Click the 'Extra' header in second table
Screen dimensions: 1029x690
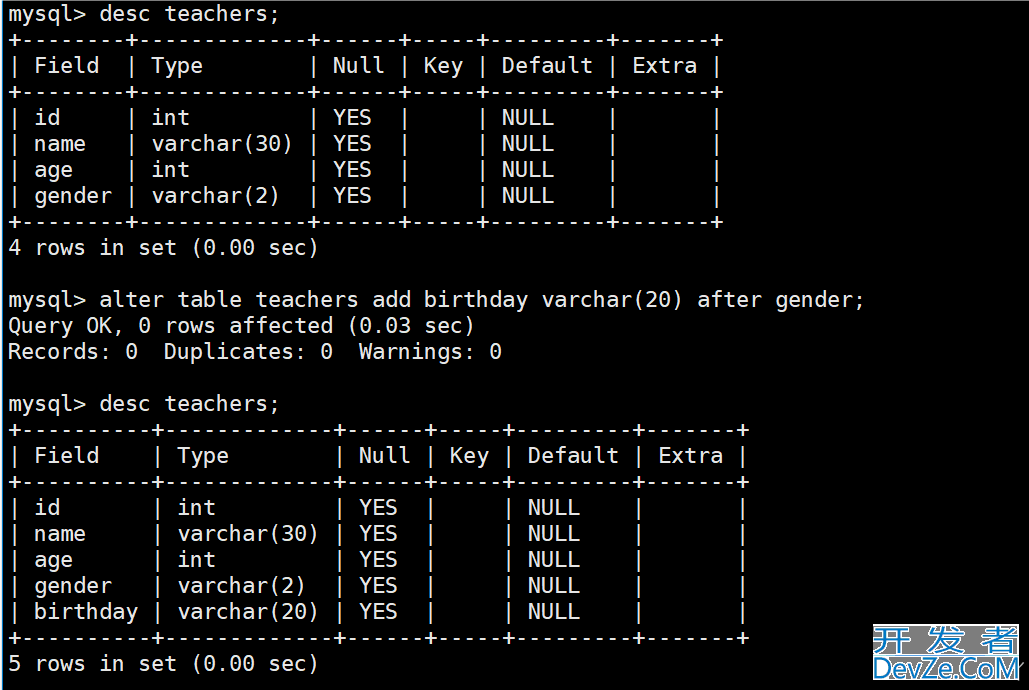coord(690,456)
